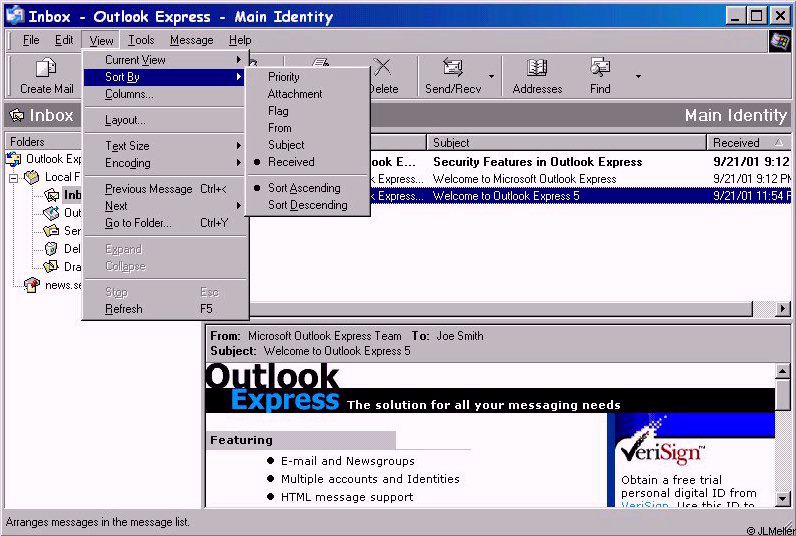Select Sort Ascending option
The width and height of the screenshot is (796, 536).
click(x=308, y=188)
